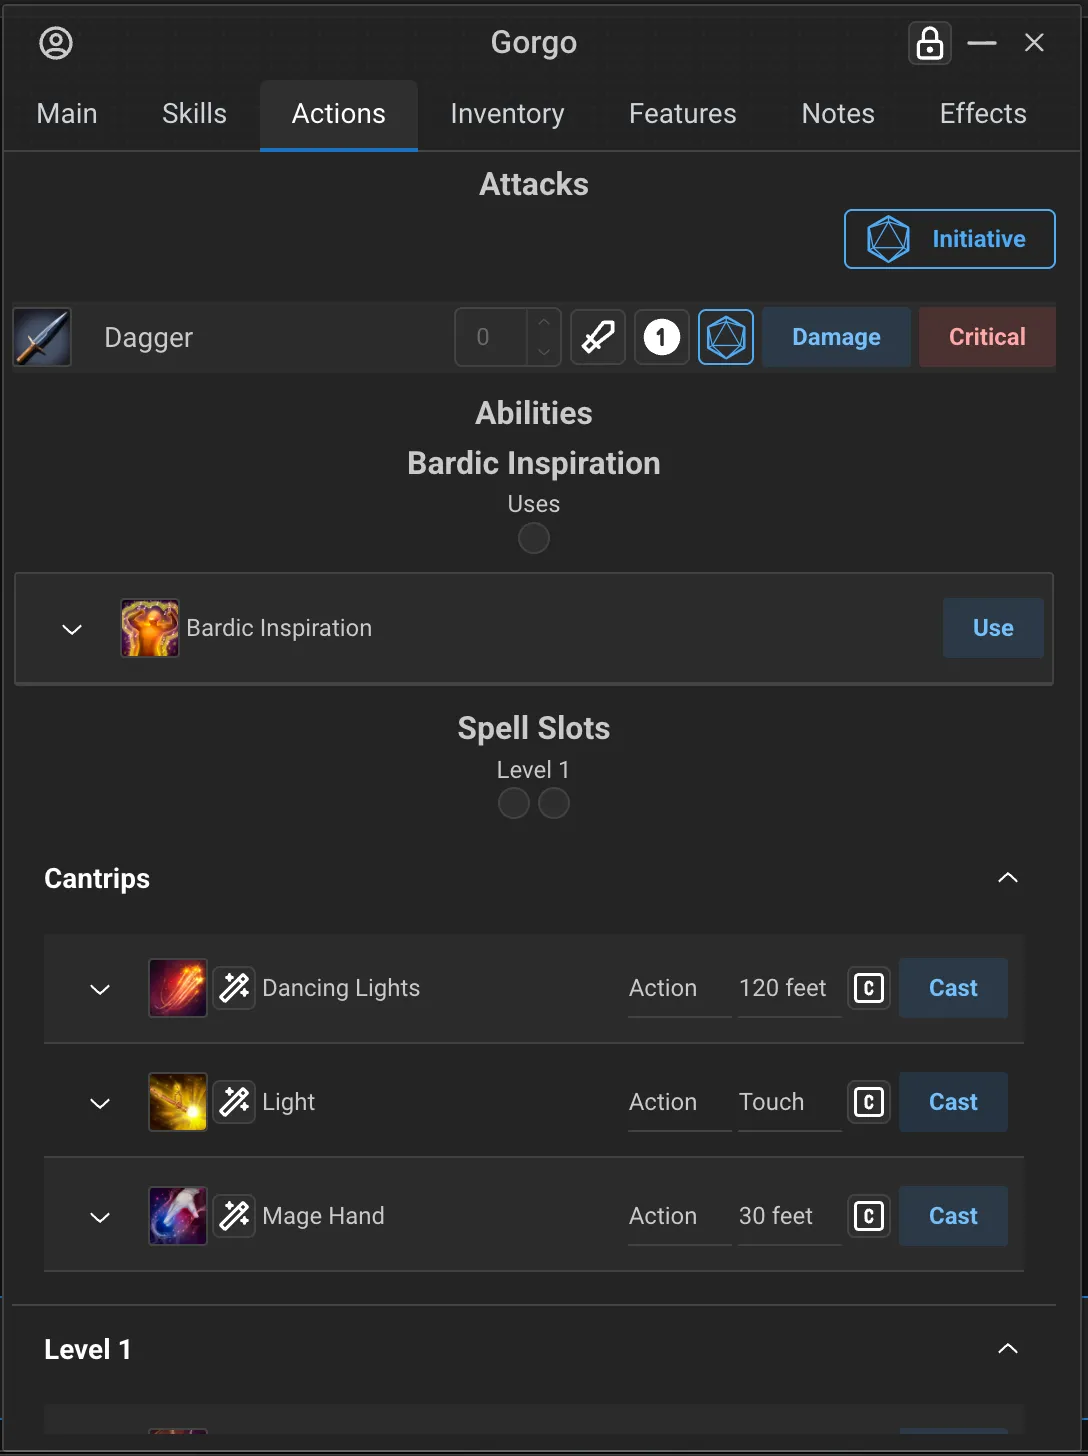Click the concentration icon for Mage Hand
The width and height of the screenshot is (1088, 1456).
869,1216
